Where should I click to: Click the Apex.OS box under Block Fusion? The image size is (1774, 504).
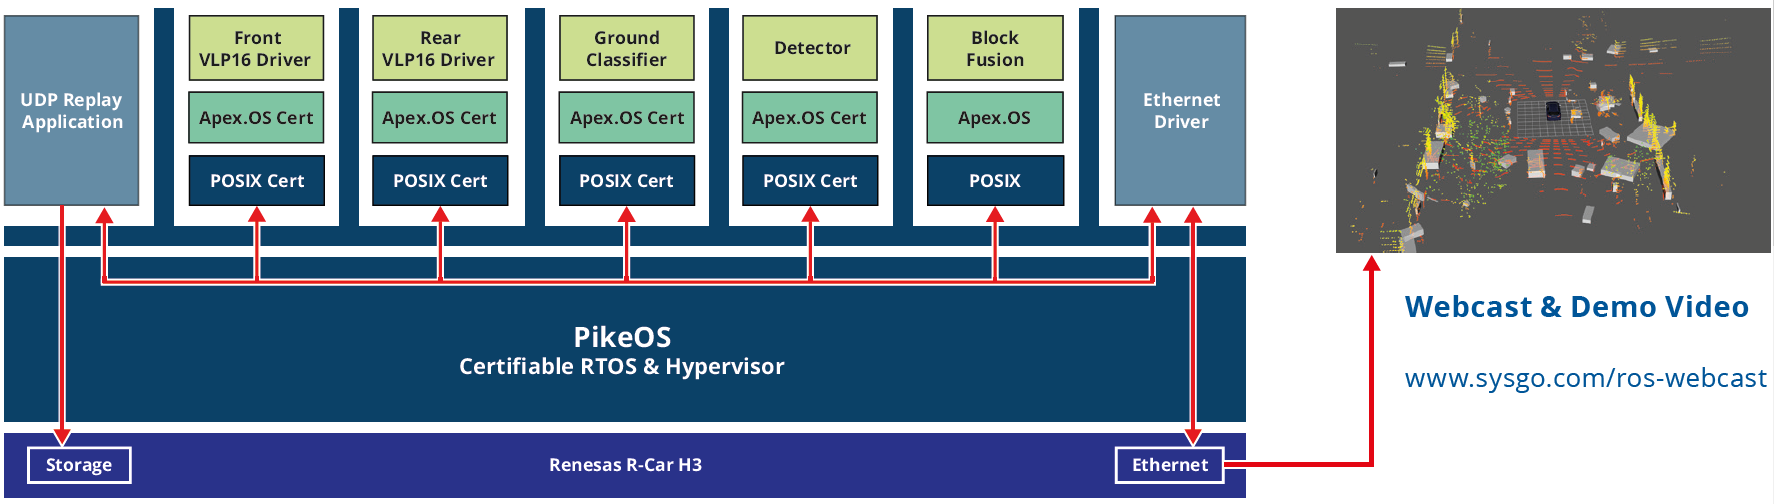(995, 117)
